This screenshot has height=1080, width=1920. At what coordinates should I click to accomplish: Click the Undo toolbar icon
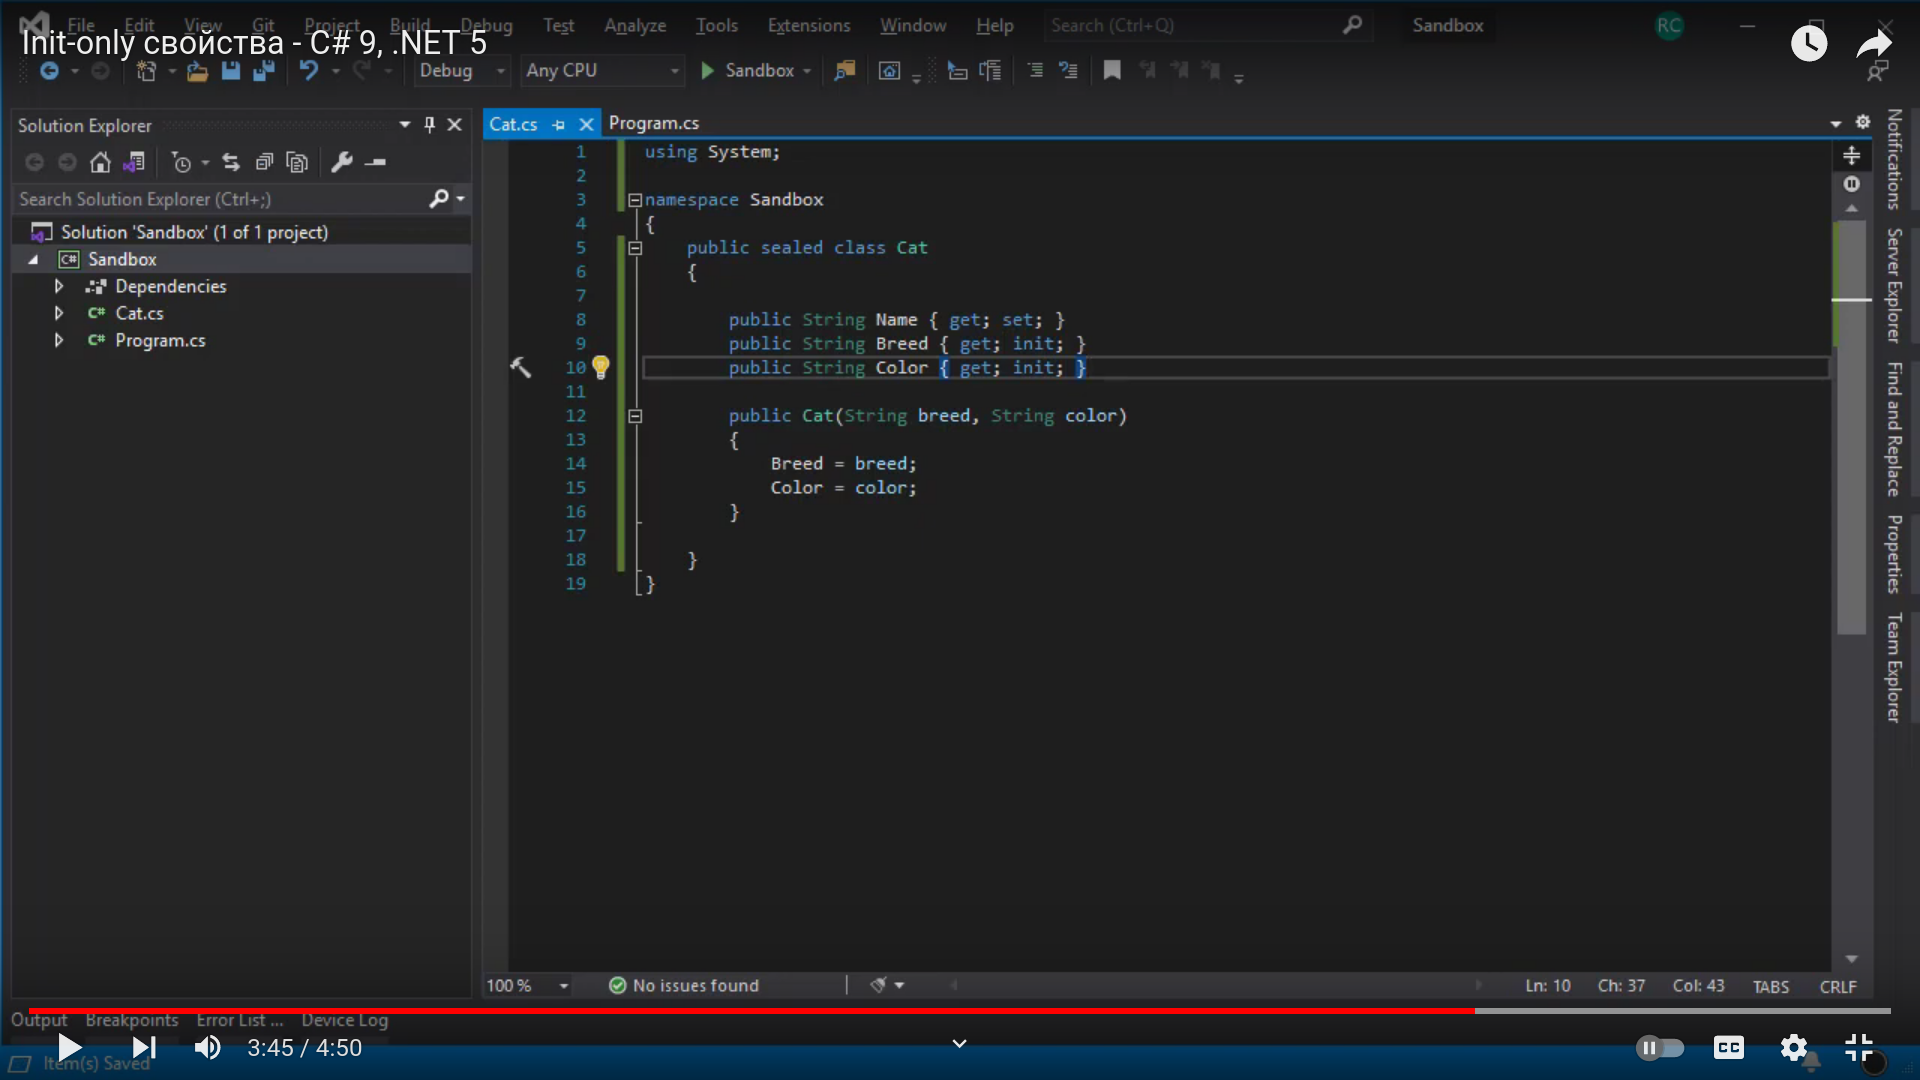click(x=309, y=71)
